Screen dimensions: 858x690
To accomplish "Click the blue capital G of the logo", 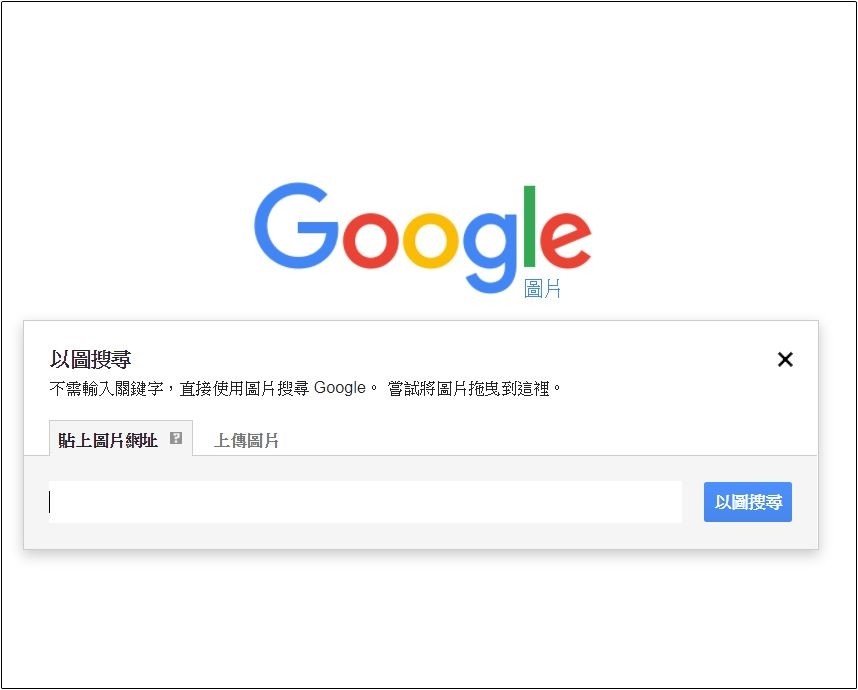I will coord(297,225).
